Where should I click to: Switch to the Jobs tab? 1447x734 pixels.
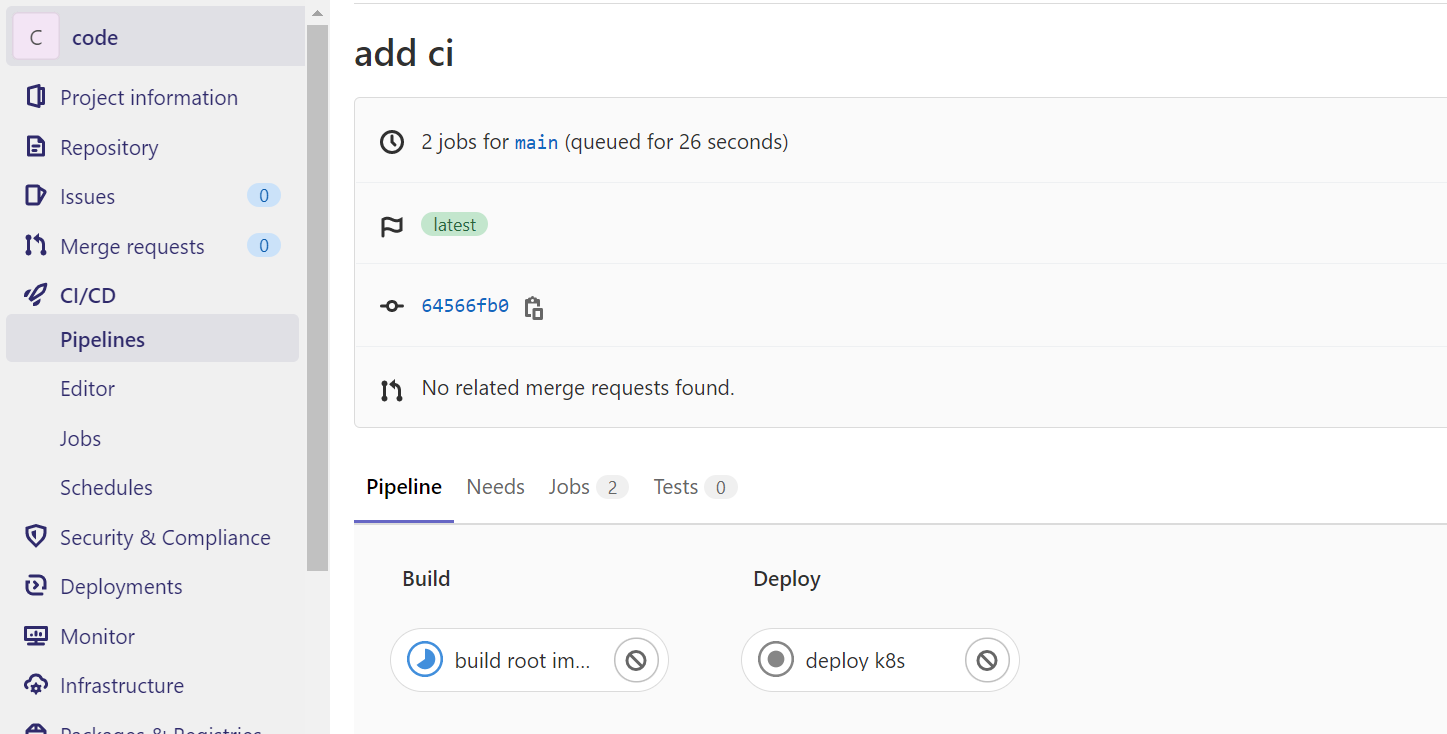pos(569,487)
